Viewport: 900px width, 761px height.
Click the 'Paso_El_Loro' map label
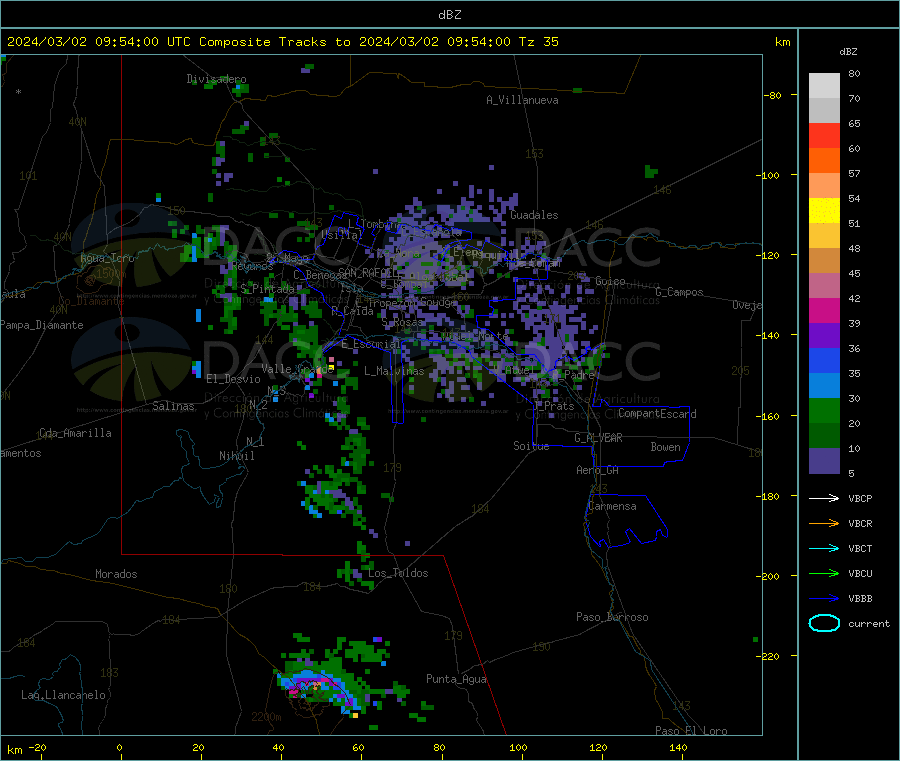(692, 731)
